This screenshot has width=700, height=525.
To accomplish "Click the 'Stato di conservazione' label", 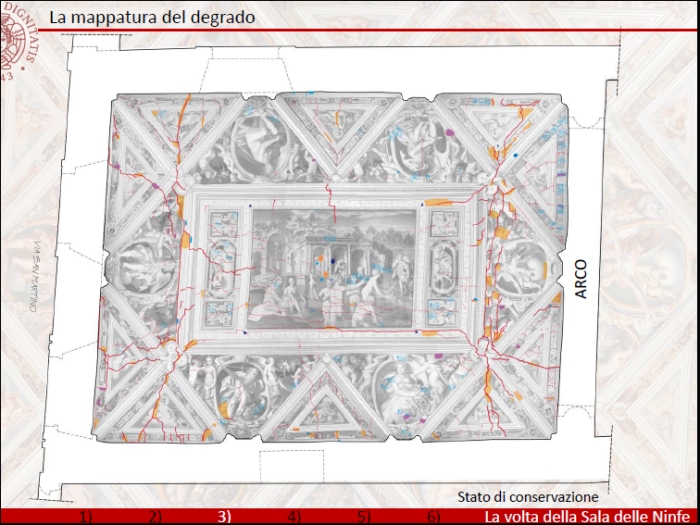I will [528, 497].
